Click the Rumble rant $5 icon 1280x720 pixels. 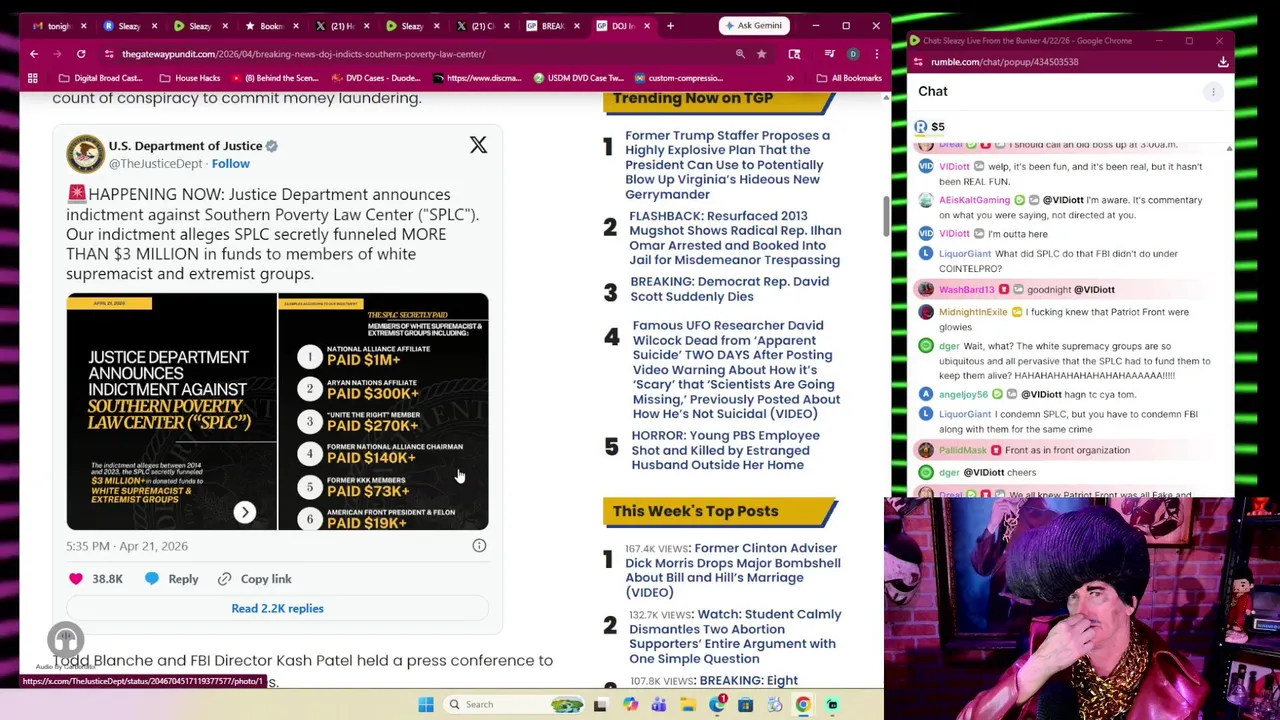coord(930,127)
